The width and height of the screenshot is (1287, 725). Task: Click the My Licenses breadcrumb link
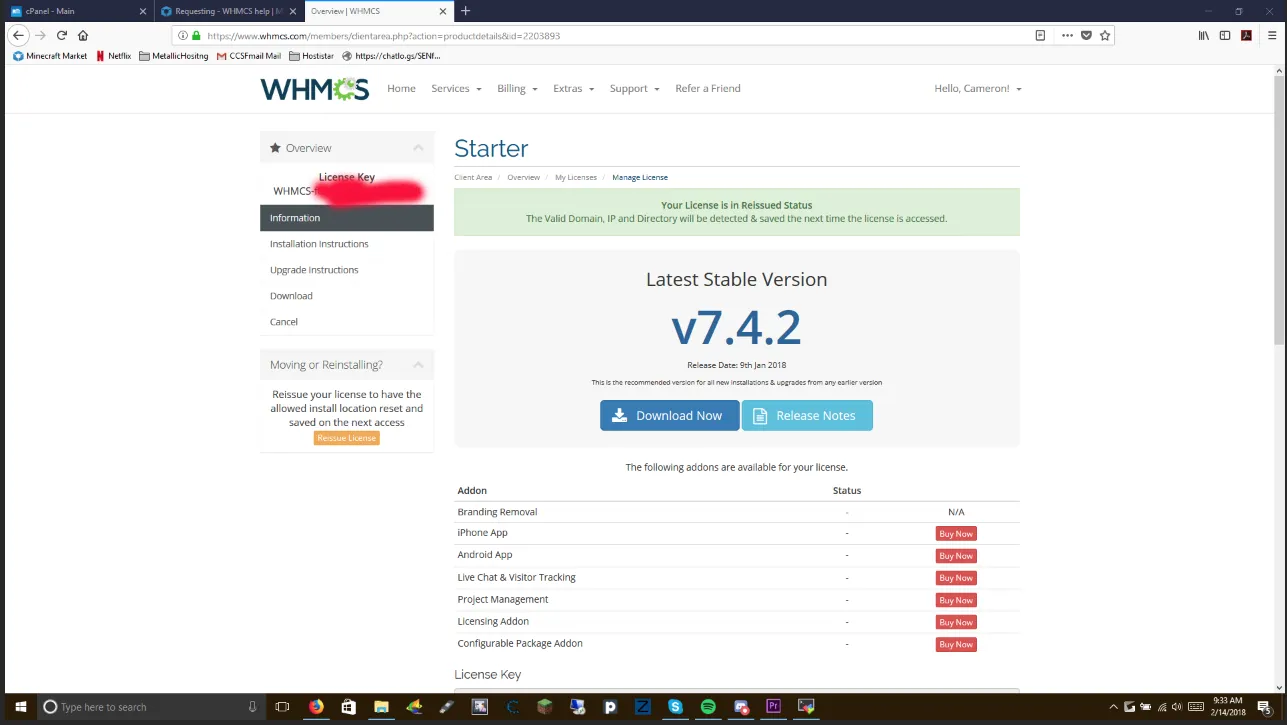[576, 177]
